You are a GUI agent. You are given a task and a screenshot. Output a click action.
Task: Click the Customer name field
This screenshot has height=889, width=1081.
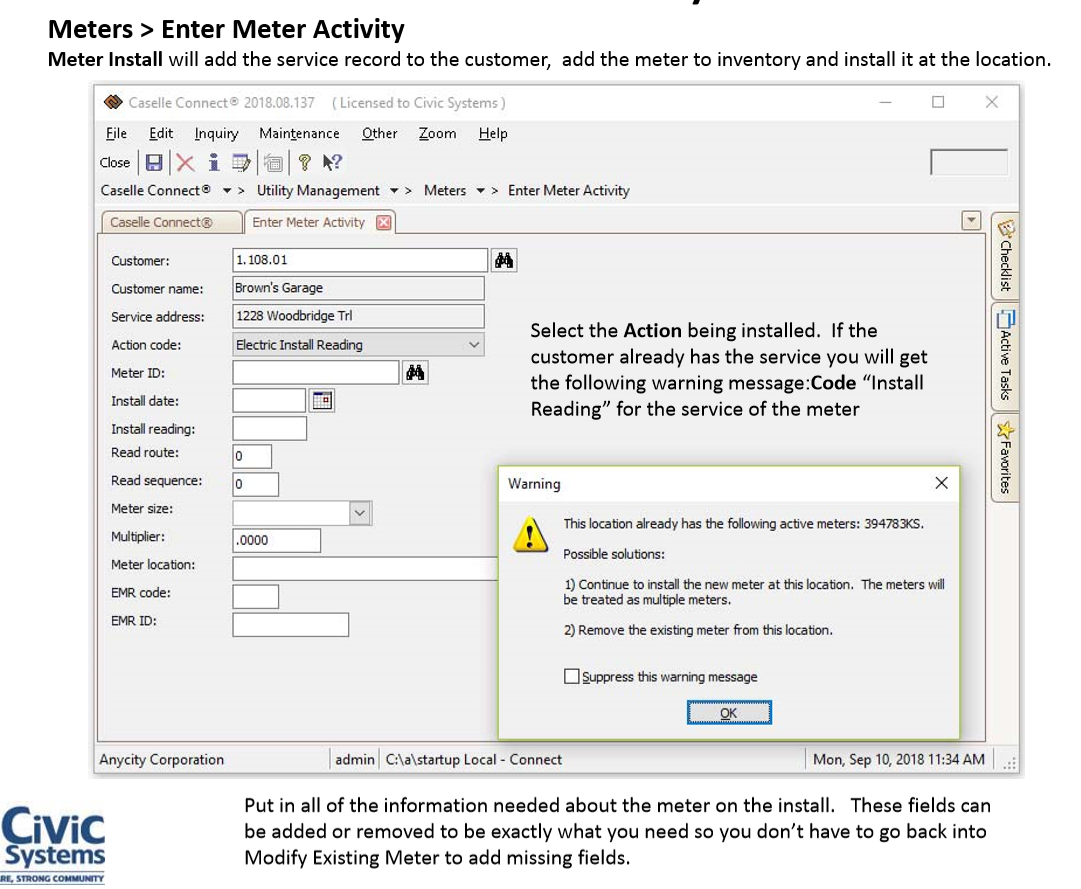pos(358,288)
